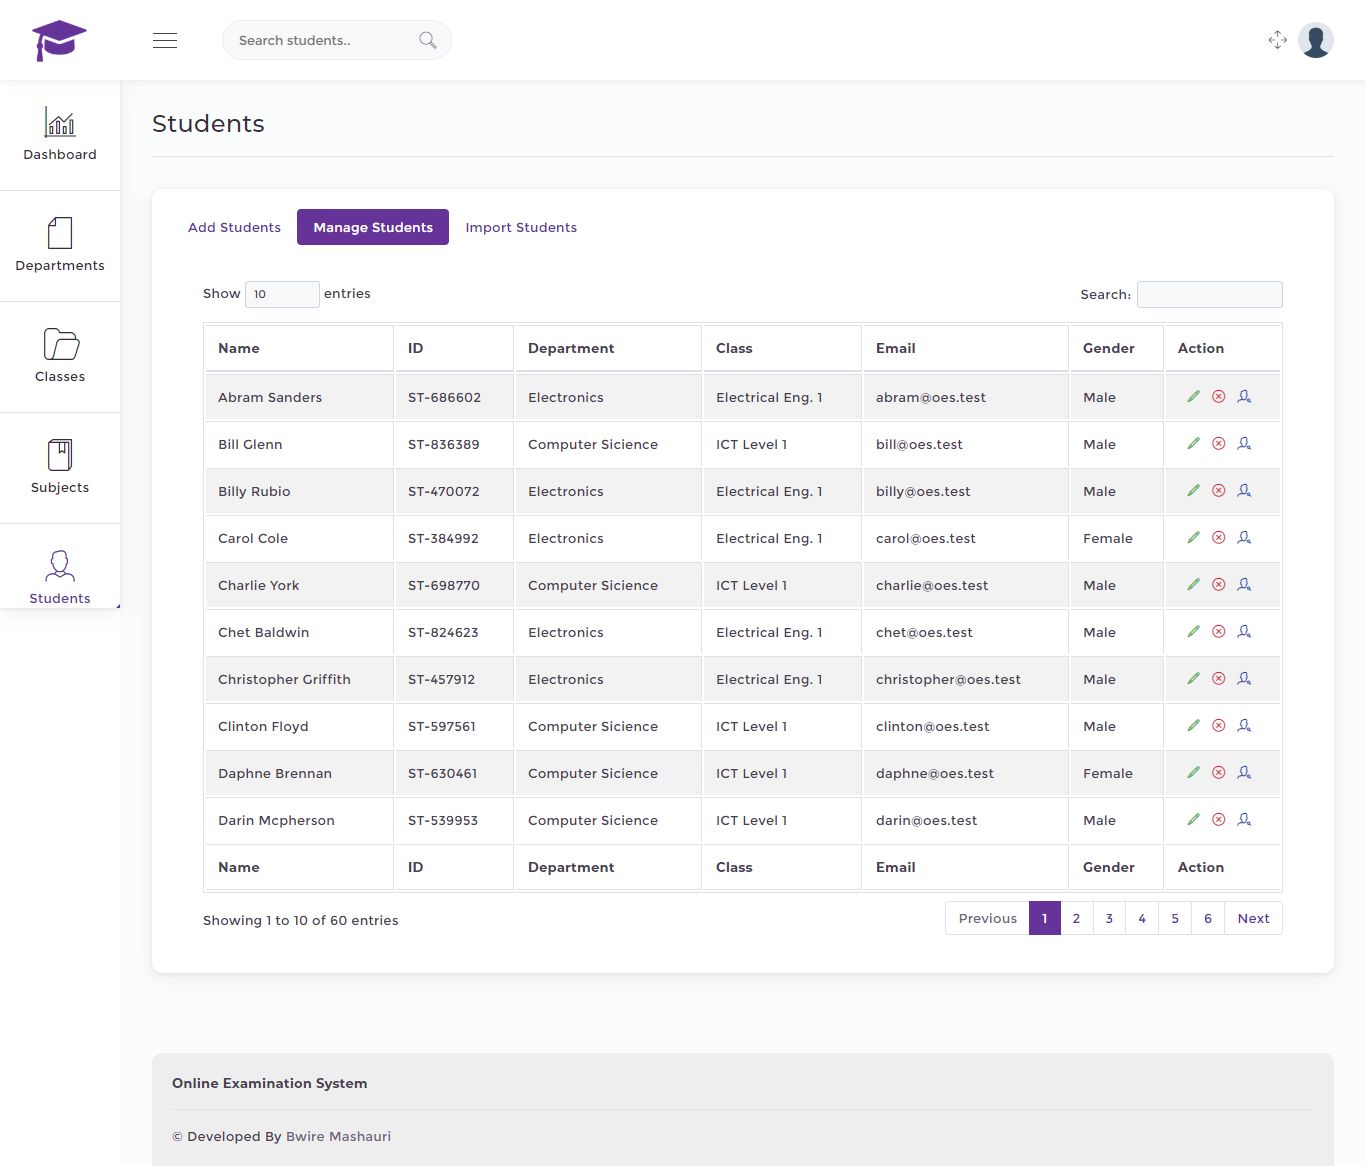
Task: Delete Daphne Brennan's record
Action: (1218, 773)
